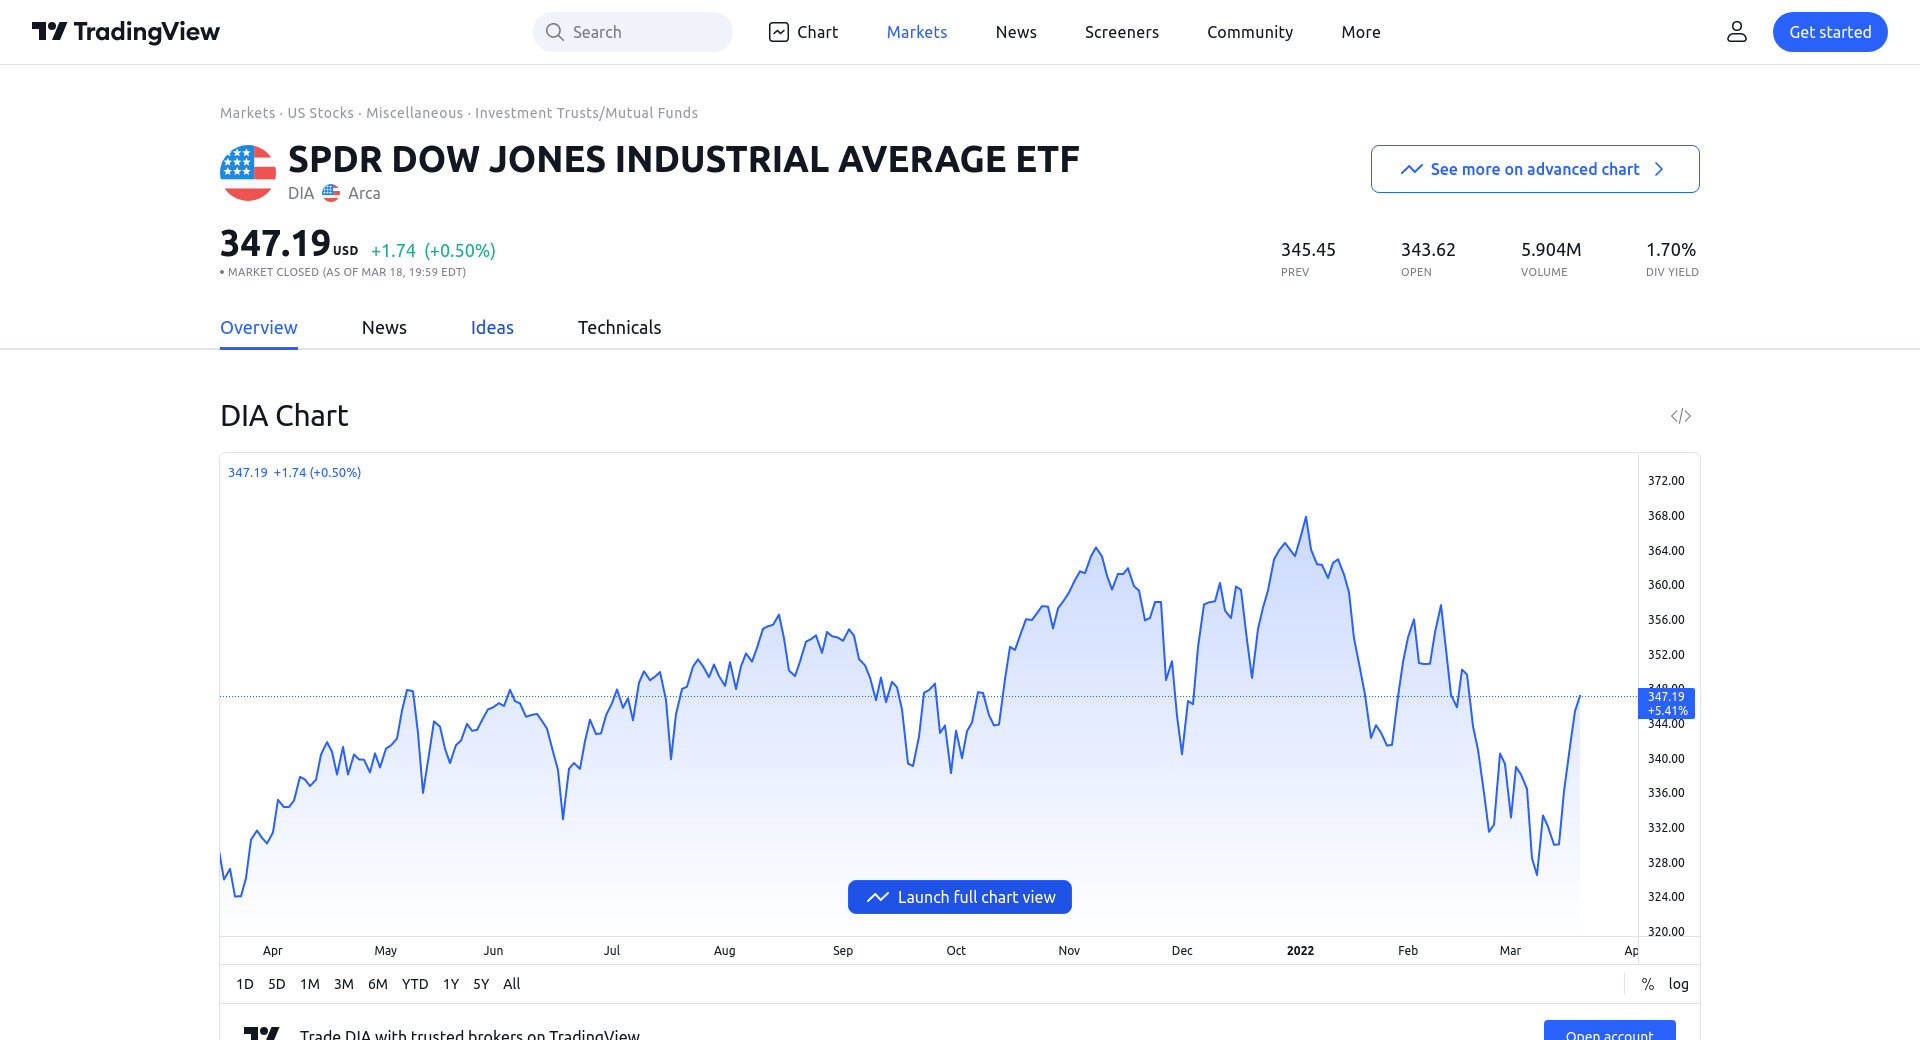
Task: Open the Markets menu
Action: [916, 32]
